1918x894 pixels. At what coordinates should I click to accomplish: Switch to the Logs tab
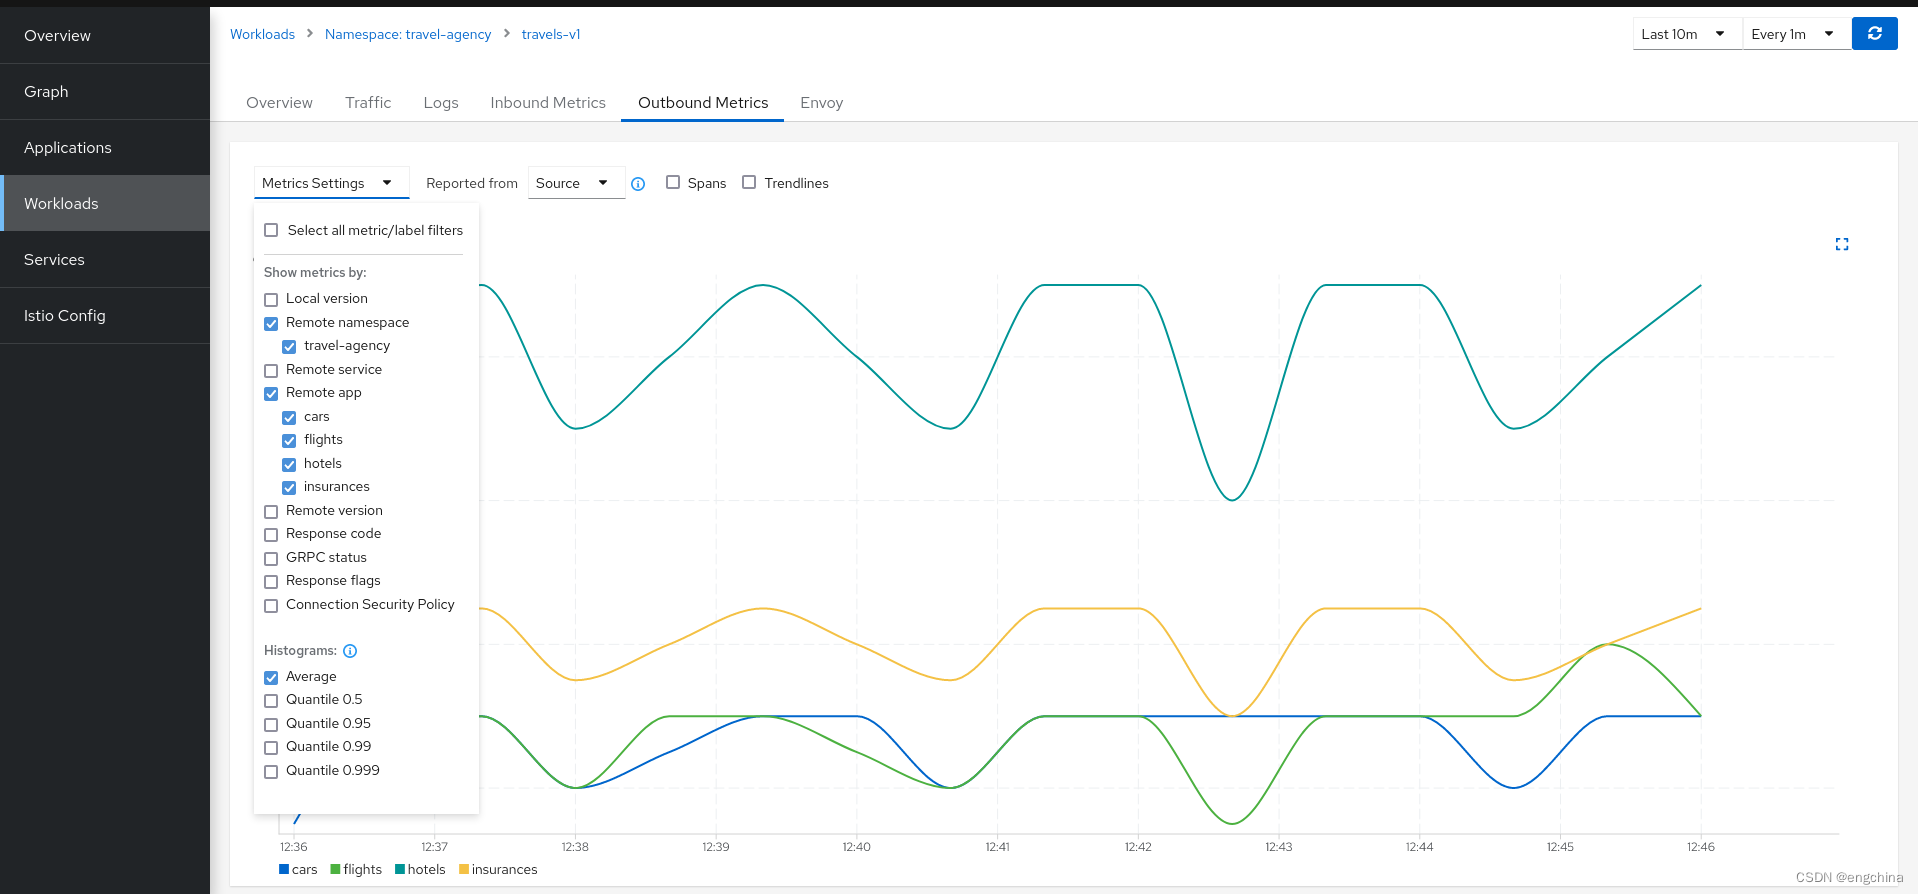(441, 102)
